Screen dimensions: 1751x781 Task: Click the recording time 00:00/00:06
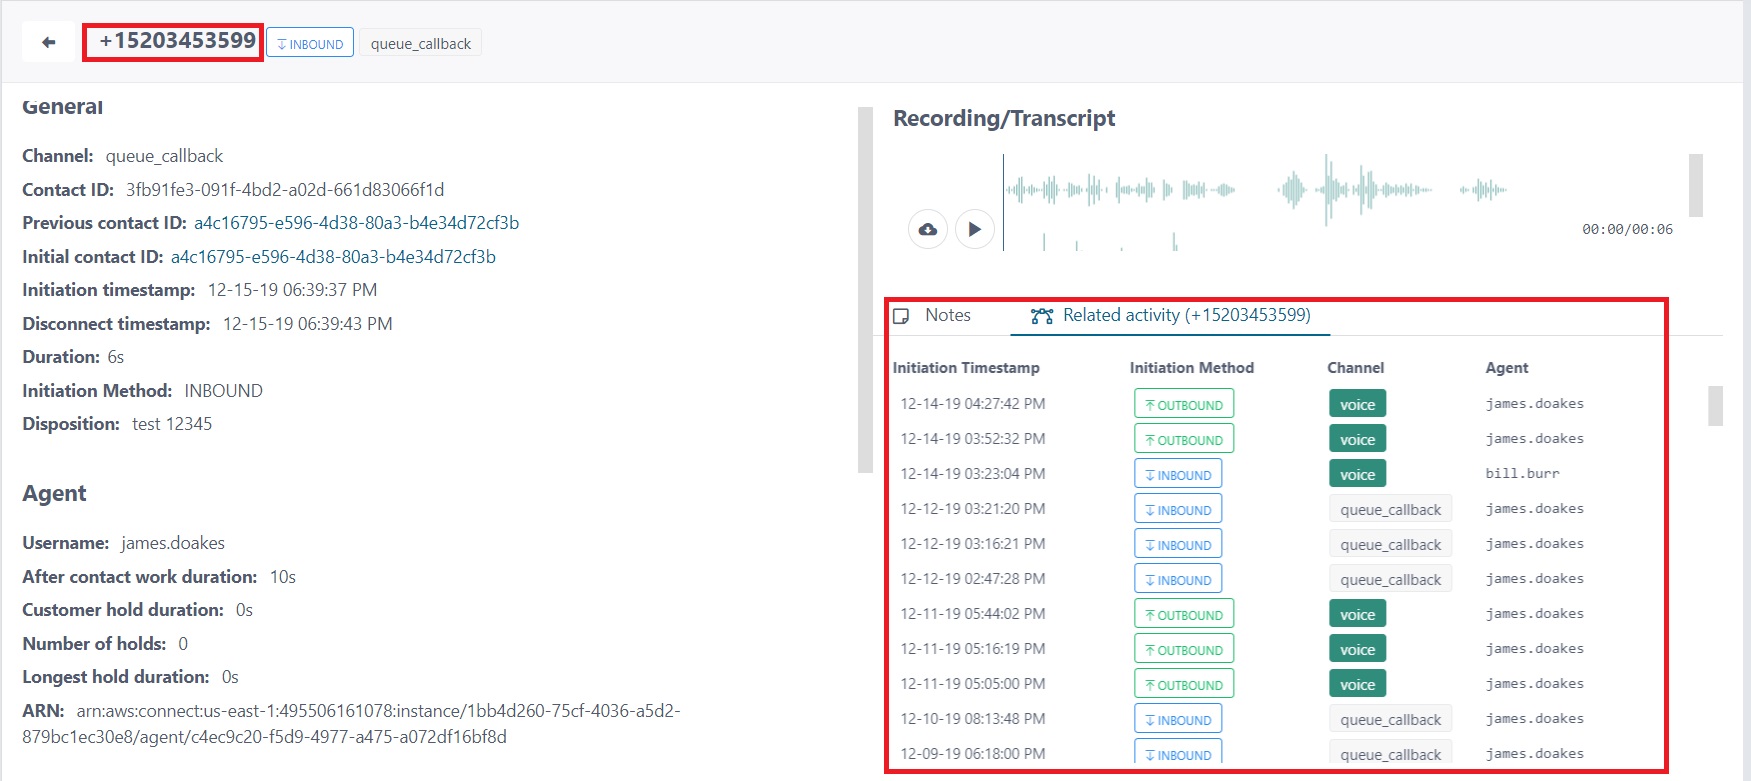[x=1627, y=229]
